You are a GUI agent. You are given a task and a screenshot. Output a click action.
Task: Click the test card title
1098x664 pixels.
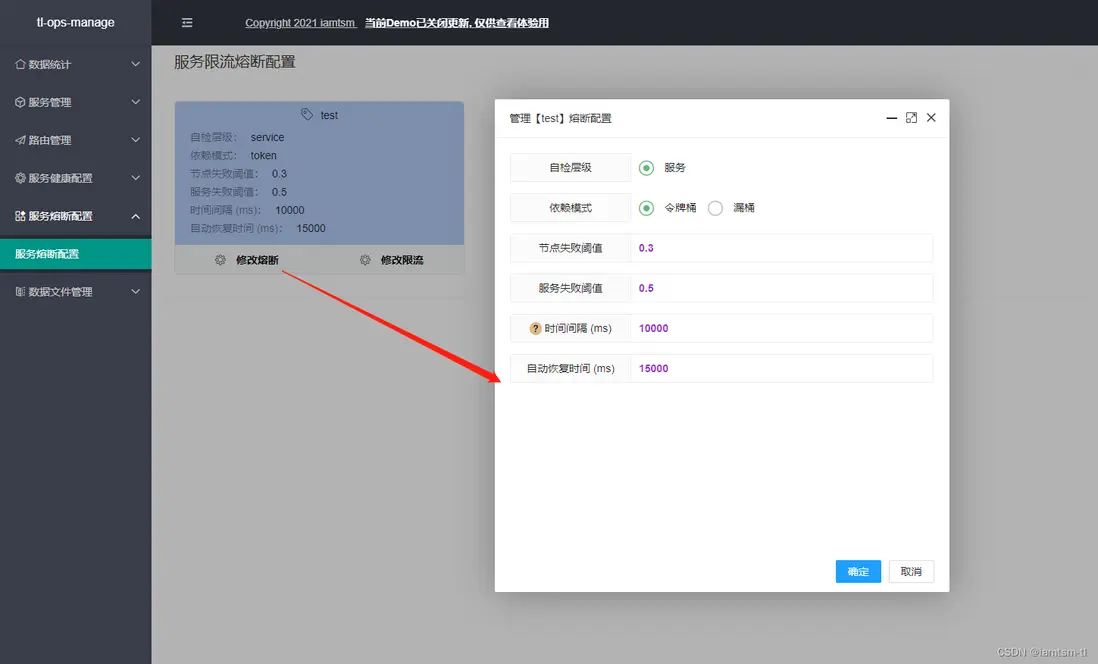tap(329, 115)
